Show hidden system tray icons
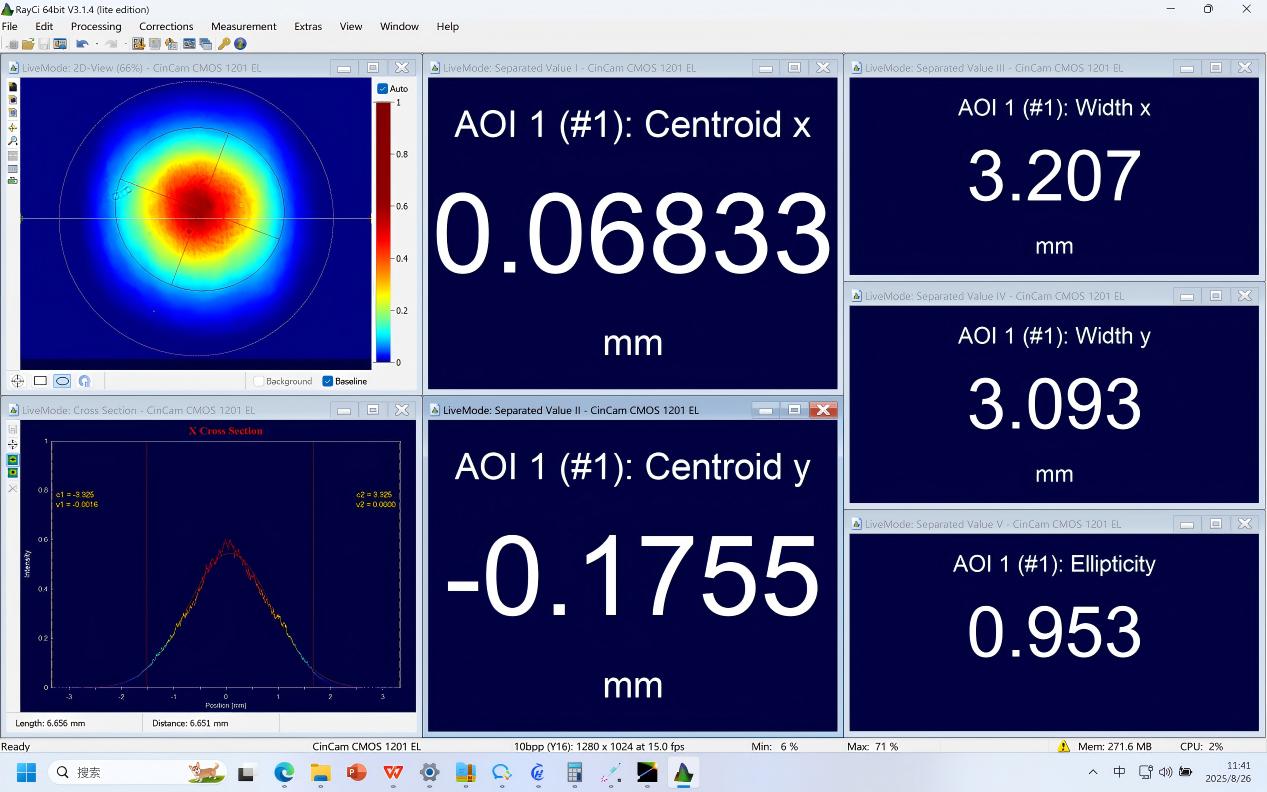 [x=1093, y=772]
